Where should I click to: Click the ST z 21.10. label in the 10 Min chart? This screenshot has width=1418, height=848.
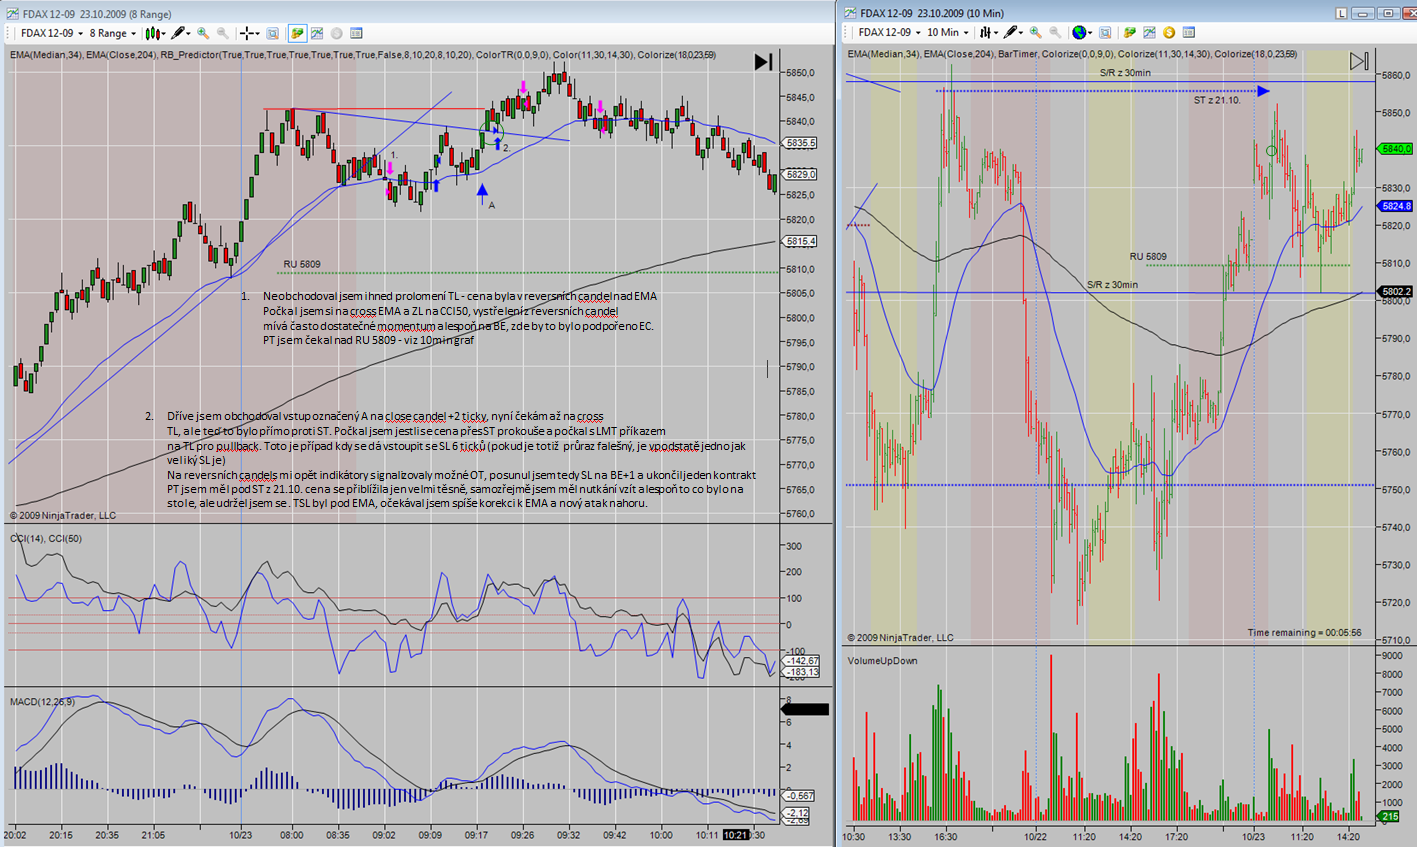(x=1217, y=100)
